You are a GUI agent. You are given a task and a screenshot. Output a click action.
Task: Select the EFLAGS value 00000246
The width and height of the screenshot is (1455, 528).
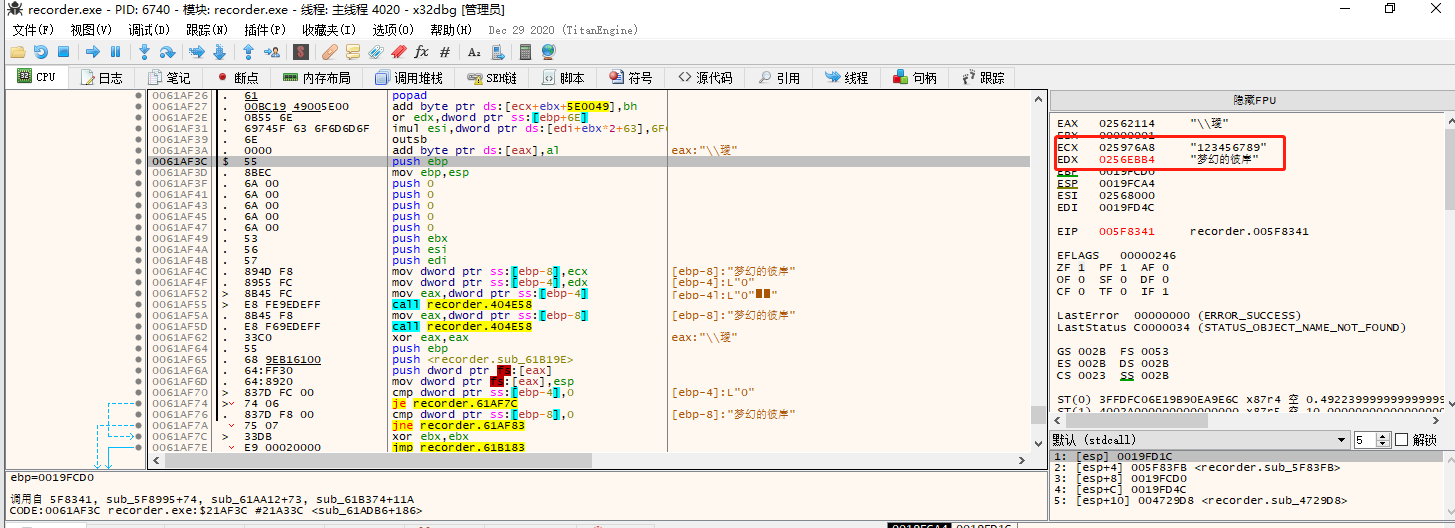[x=1148, y=255]
